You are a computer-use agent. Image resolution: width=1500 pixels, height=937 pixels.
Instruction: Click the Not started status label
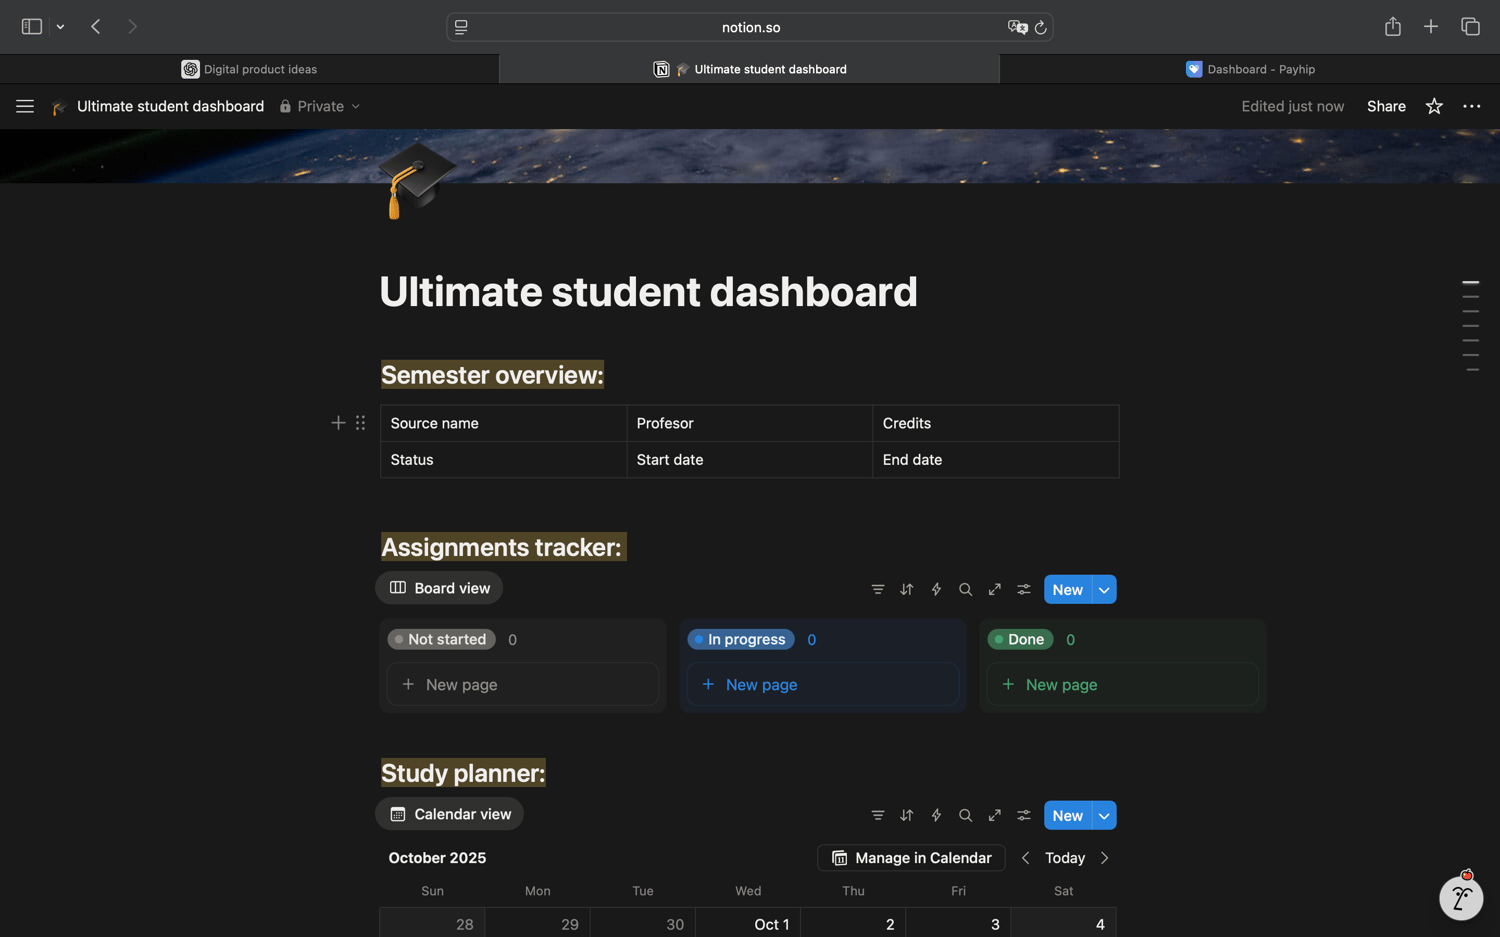(x=441, y=639)
